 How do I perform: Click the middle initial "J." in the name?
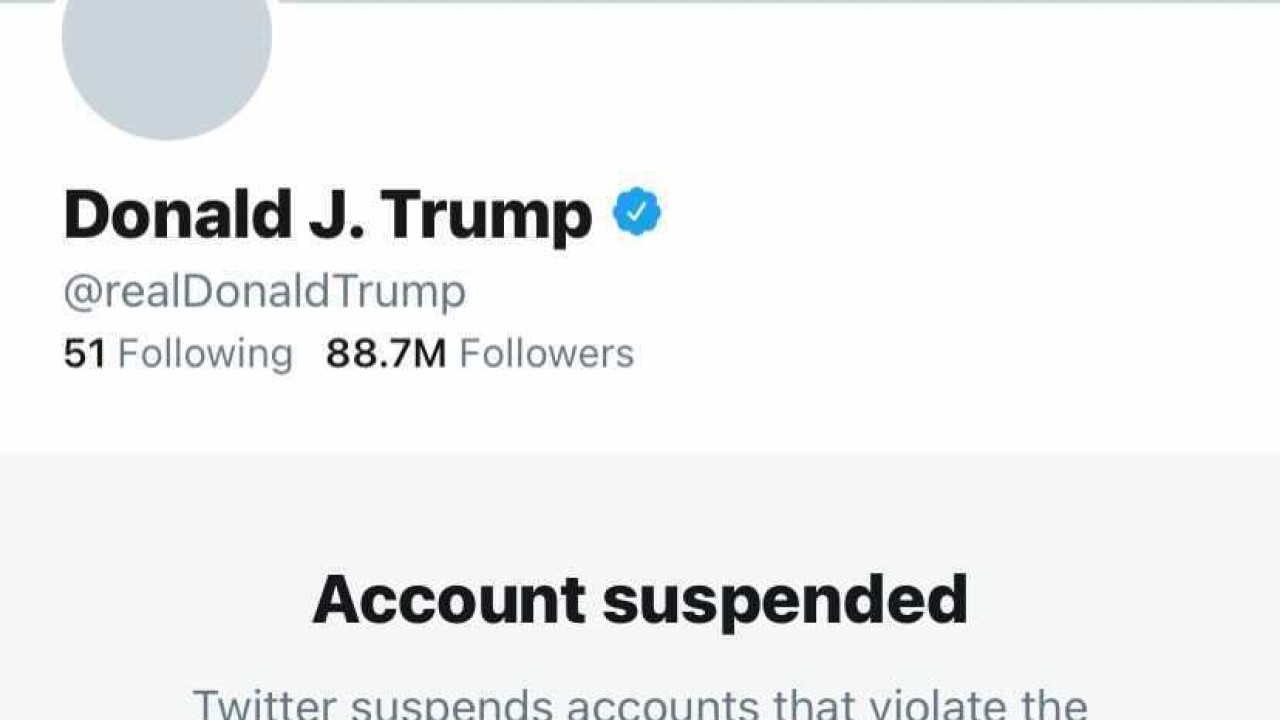click(x=336, y=214)
